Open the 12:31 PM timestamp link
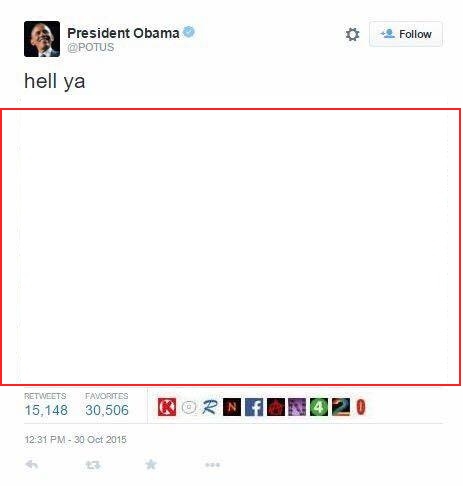The width and height of the screenshot is (463, 486). (75, 439)
